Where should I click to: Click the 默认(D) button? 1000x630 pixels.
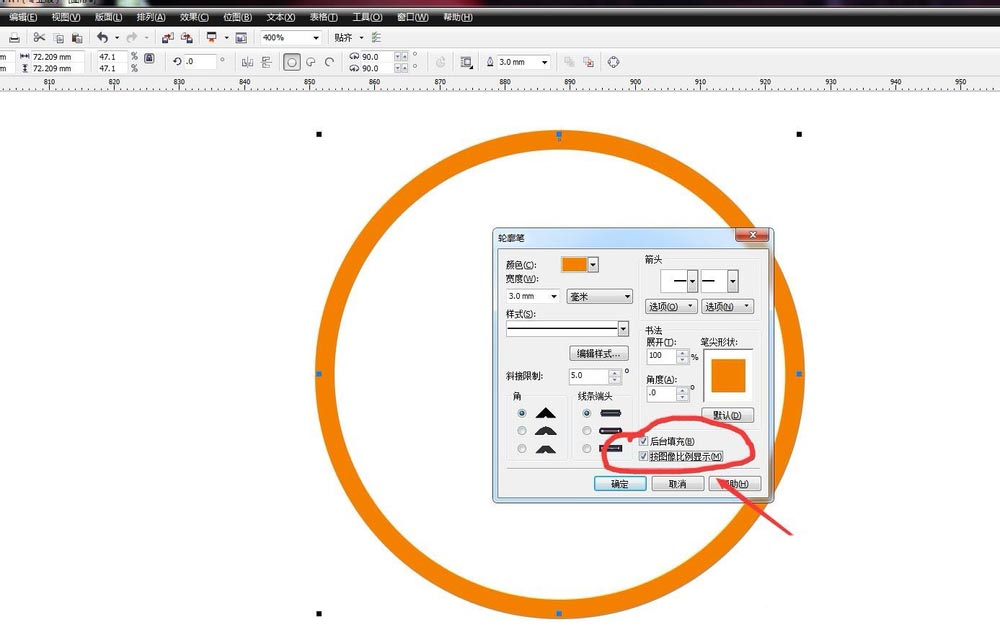pyautogui.click(x=728, y=415)
